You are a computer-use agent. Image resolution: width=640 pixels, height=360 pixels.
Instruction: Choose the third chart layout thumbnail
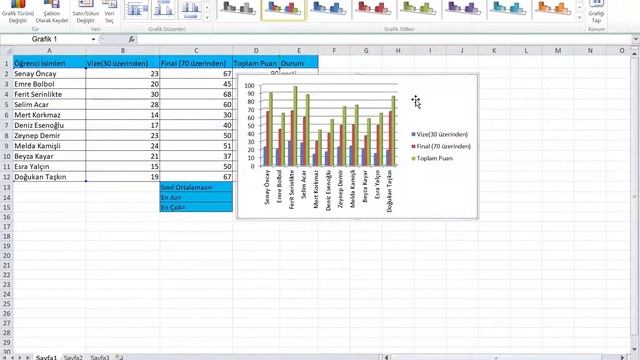[190, 10]
